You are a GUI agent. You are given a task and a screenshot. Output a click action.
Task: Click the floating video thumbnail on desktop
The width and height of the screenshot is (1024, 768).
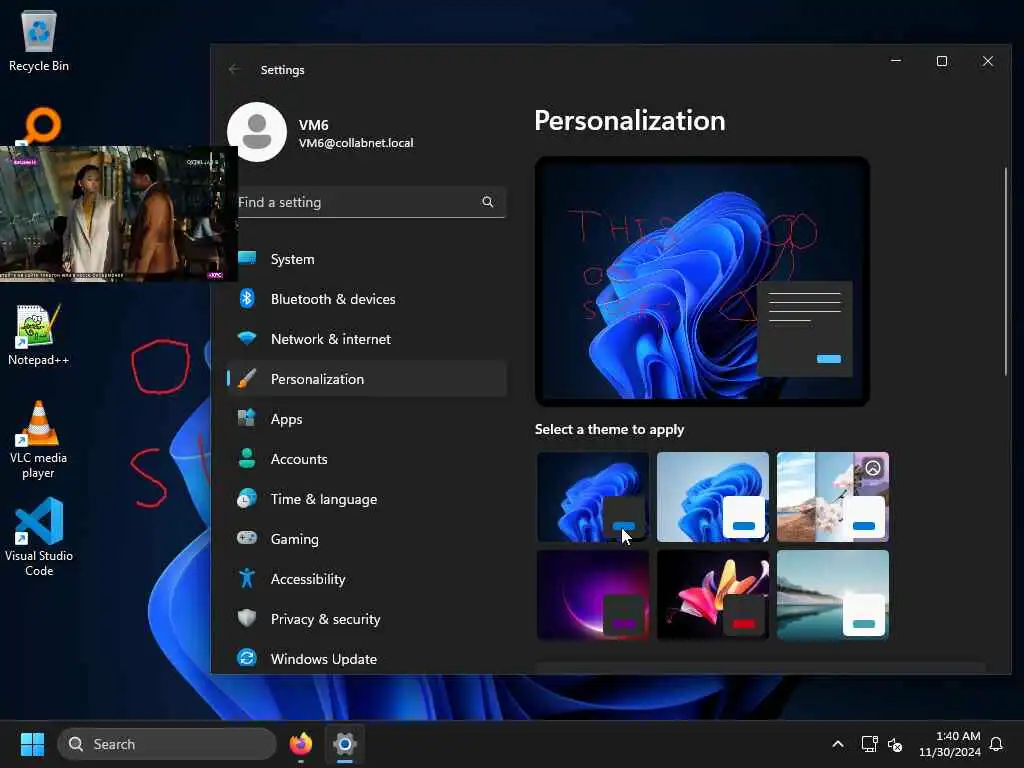point(118,214)
